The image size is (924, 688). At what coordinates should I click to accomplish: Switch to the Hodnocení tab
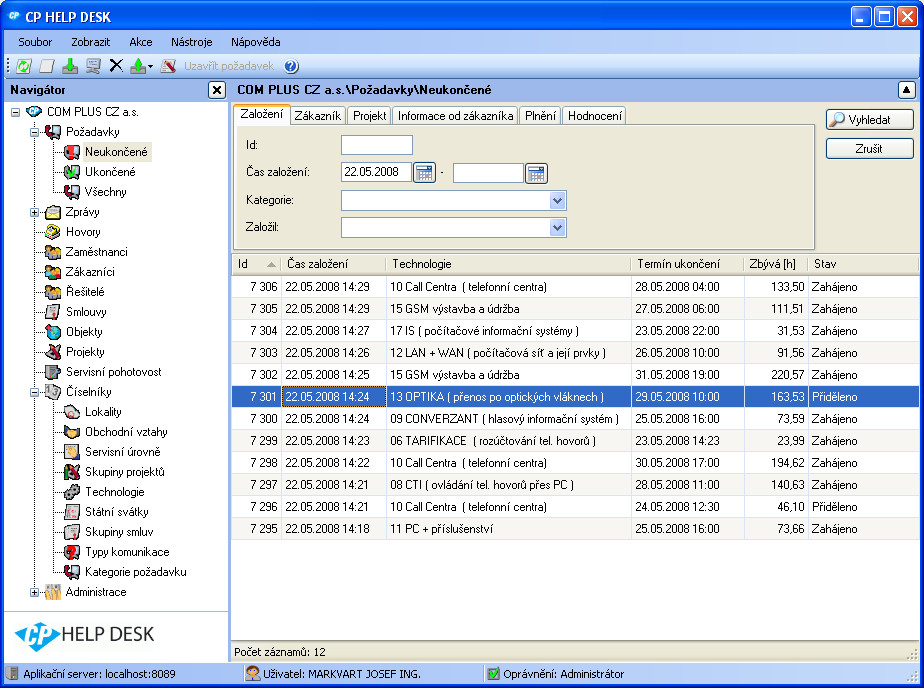coord(595,116)
